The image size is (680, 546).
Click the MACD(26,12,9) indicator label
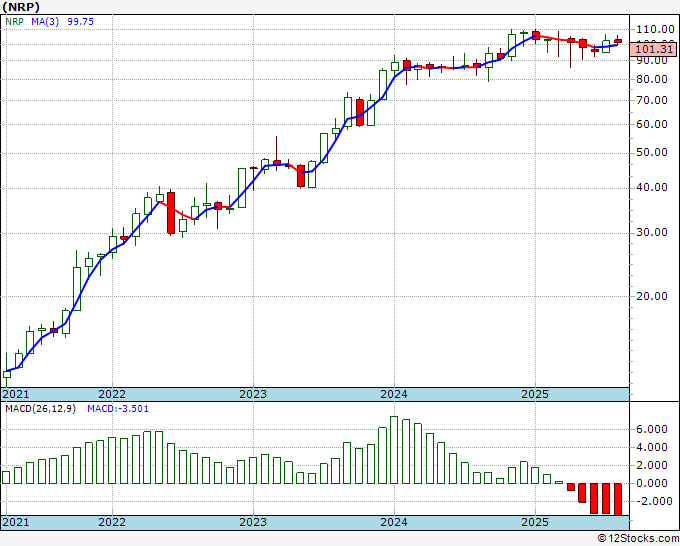coord(40,409)
